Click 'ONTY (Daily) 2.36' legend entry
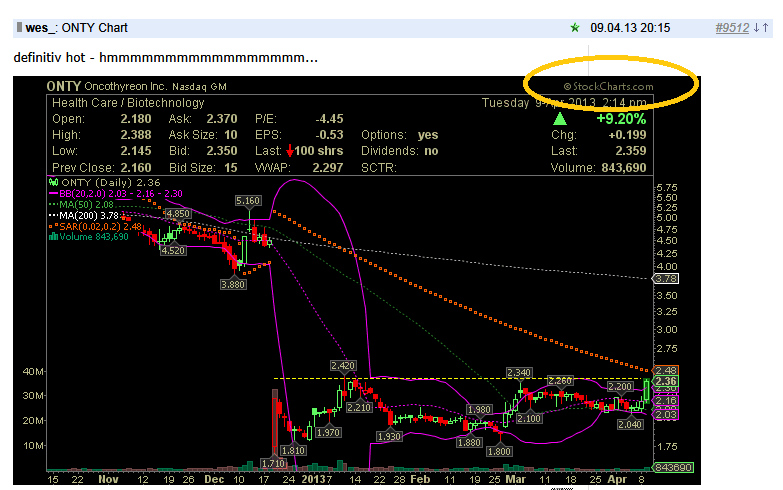This screenshot has width=783, height=490. pos(105,183)
